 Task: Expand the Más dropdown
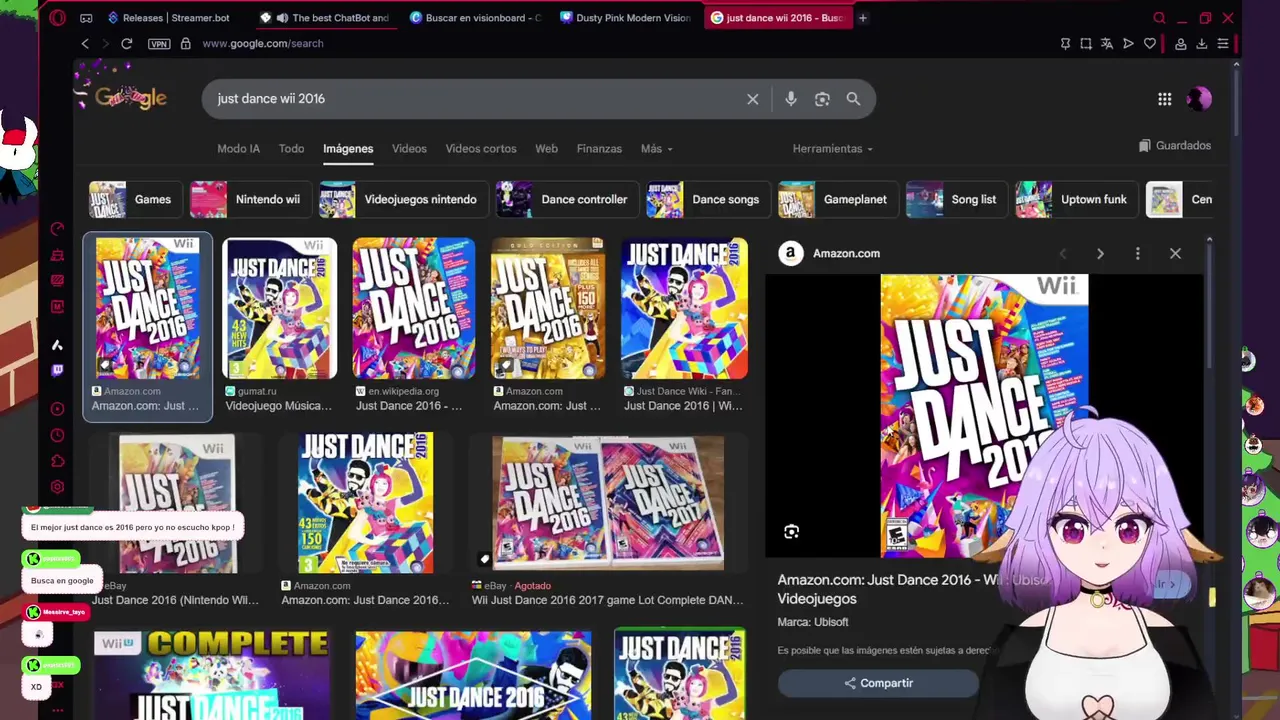click(656, 148)
